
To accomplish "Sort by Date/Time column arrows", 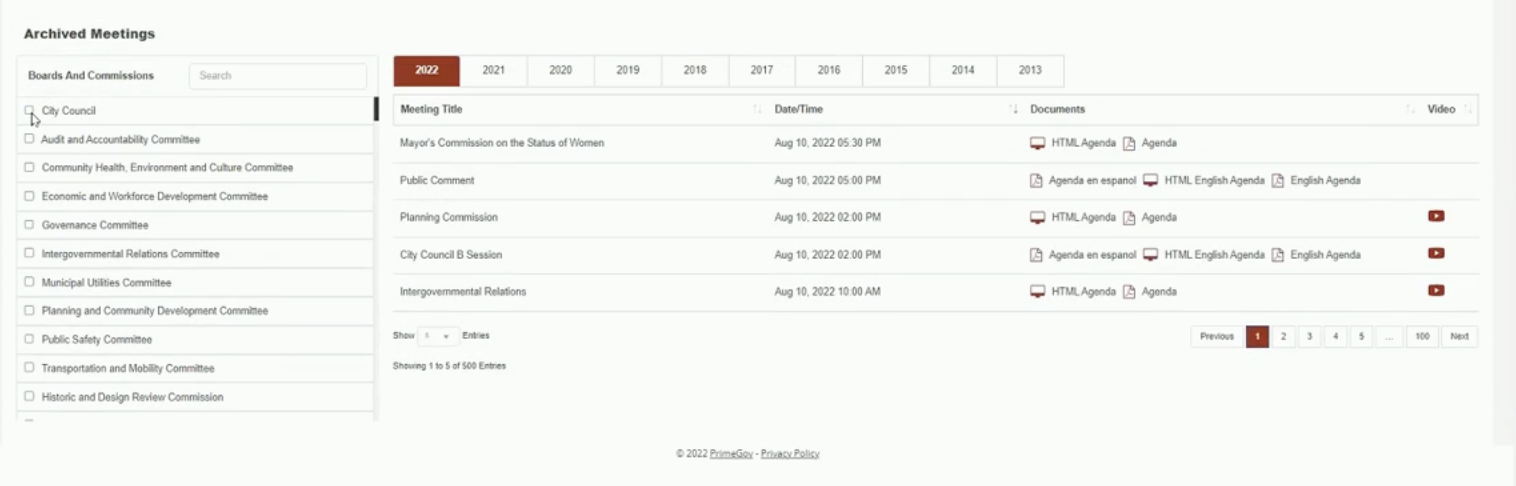I will 1014,109.
